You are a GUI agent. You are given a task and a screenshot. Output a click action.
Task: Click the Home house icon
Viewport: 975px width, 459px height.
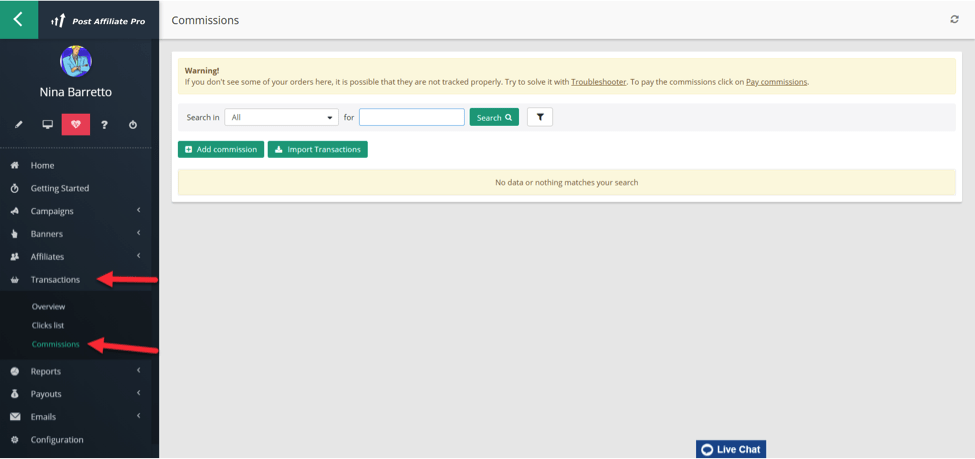tap(15, 165)
